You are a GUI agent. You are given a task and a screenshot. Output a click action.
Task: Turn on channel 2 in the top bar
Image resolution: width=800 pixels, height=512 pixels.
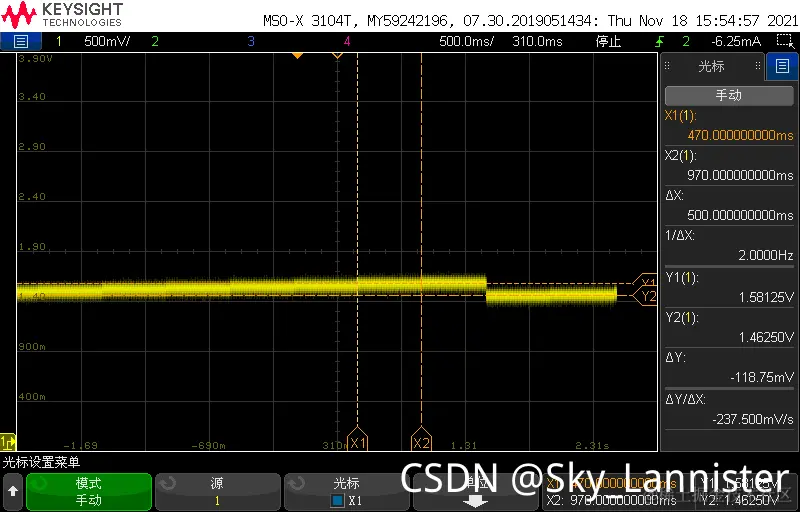155,41
